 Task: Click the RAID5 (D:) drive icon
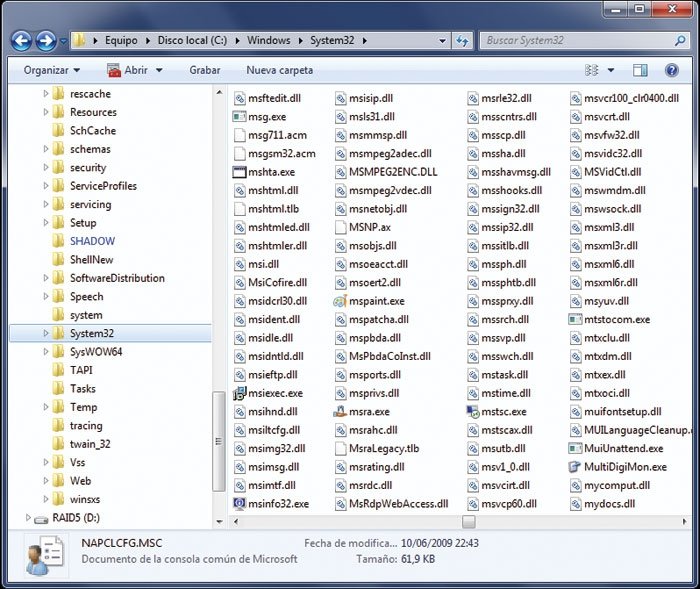tap(41, 519)
